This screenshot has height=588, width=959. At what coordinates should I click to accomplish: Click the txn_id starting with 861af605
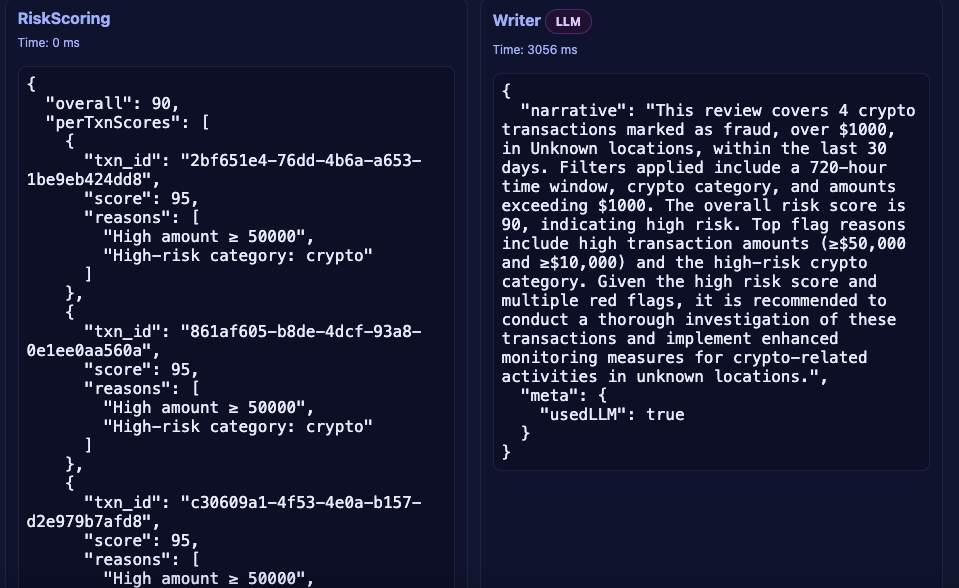pos(300,331)
